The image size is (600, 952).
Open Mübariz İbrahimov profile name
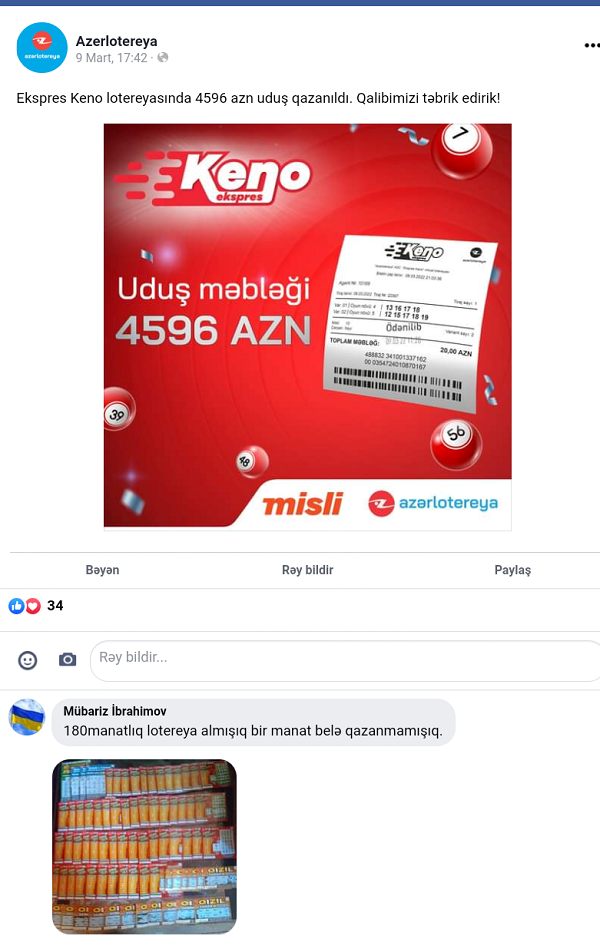[x=115, y=711]
